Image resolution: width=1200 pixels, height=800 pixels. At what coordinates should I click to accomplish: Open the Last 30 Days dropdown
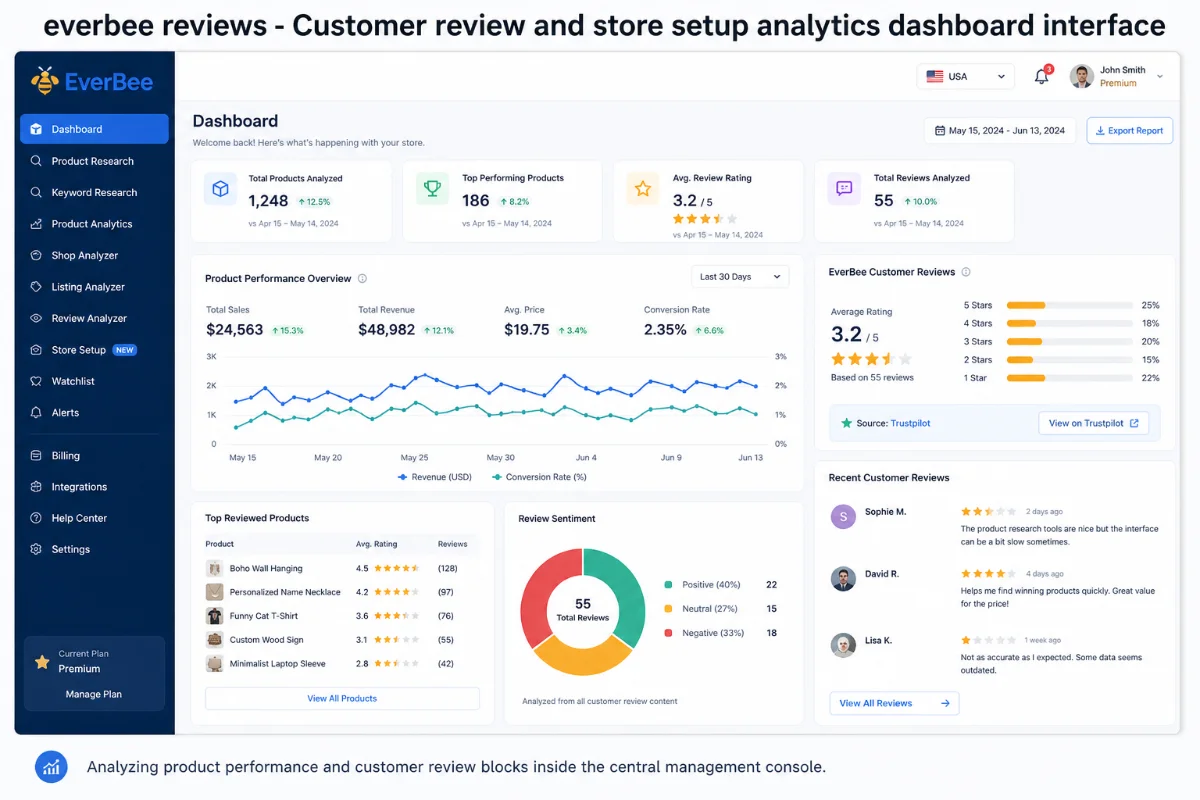740,277
